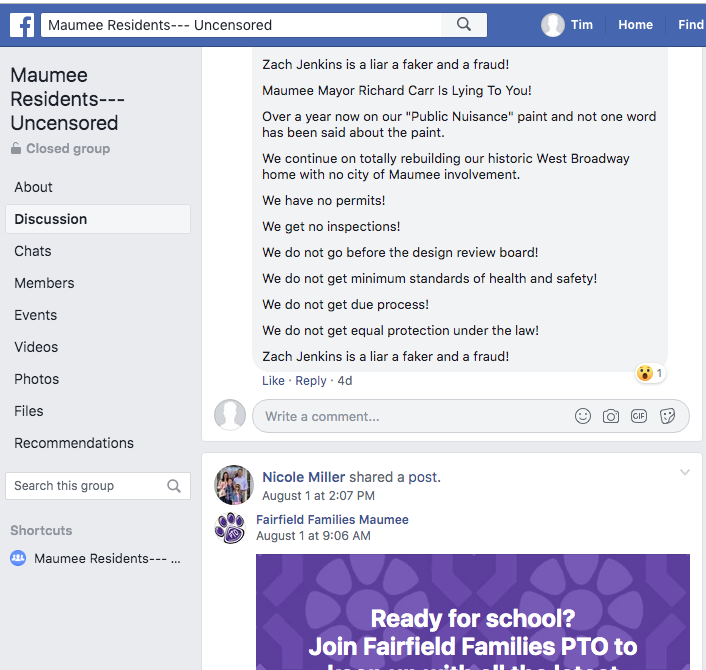This screenshot has width=706, height=670.
Task: Like the comment about Zach Jenkins
Action: click(273, 381)
